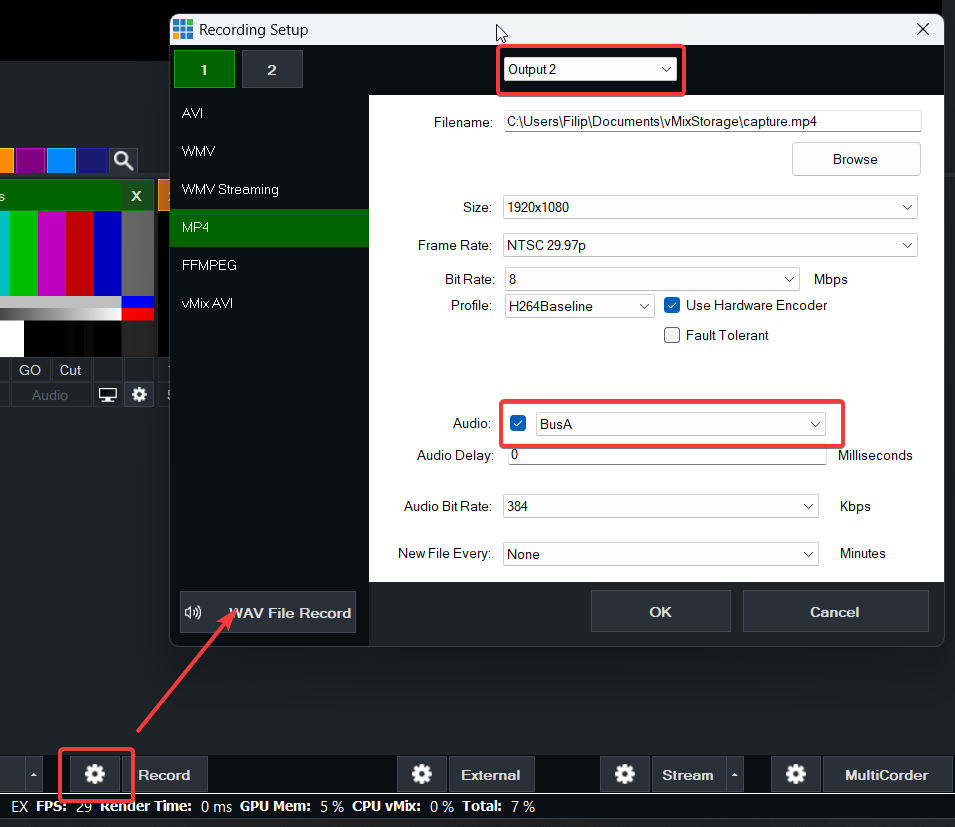Image resolution: width=955 pixels, height=827 pixels.
Task: Click the WAV File Record button
Action: tap(267, 612)
